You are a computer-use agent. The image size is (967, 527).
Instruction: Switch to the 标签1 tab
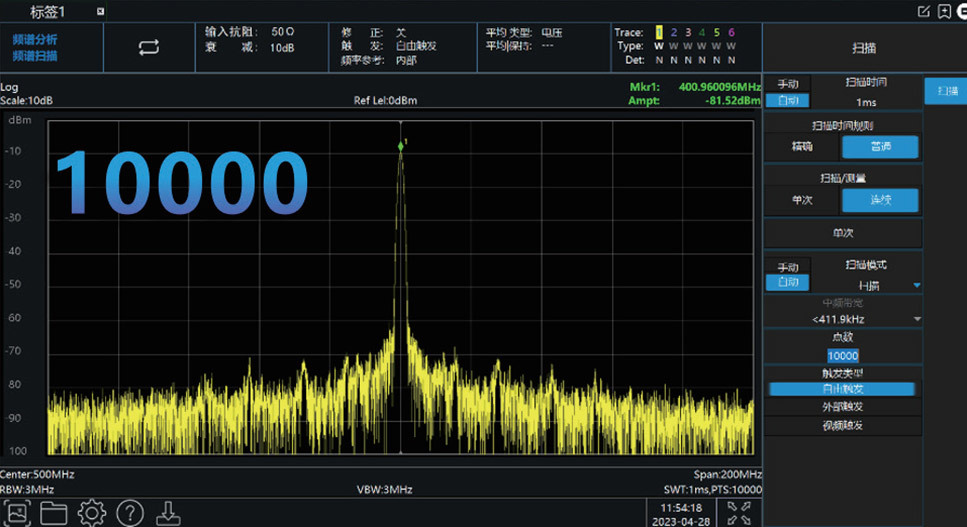coord(47,11)
